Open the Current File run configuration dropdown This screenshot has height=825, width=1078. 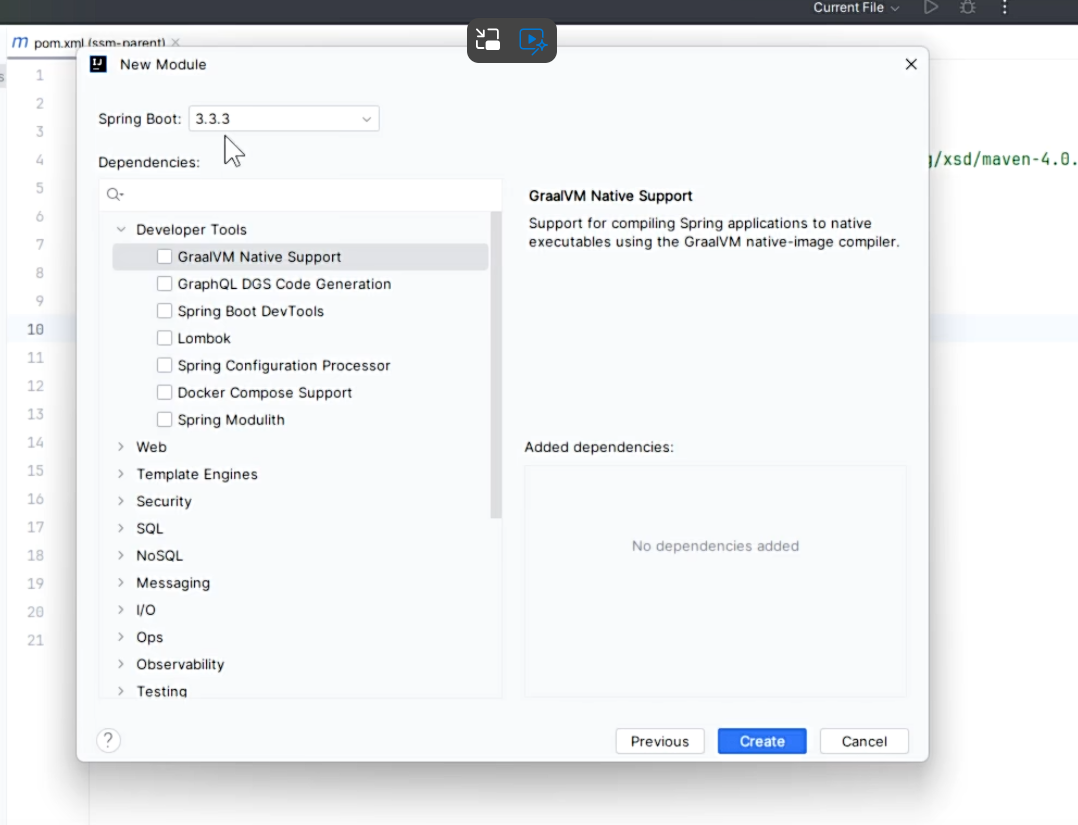[856, 8]
